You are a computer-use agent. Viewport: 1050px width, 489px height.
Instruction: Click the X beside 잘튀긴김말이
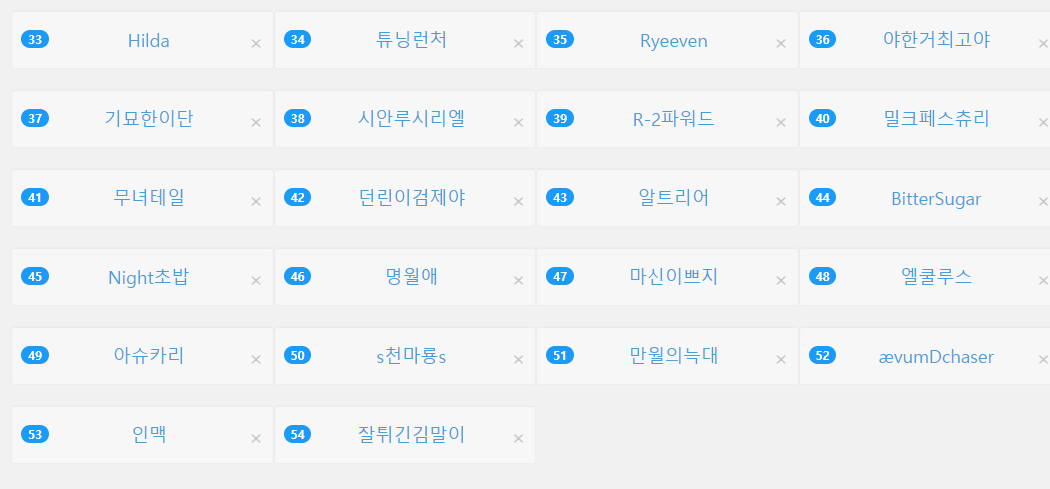(518, 439)
